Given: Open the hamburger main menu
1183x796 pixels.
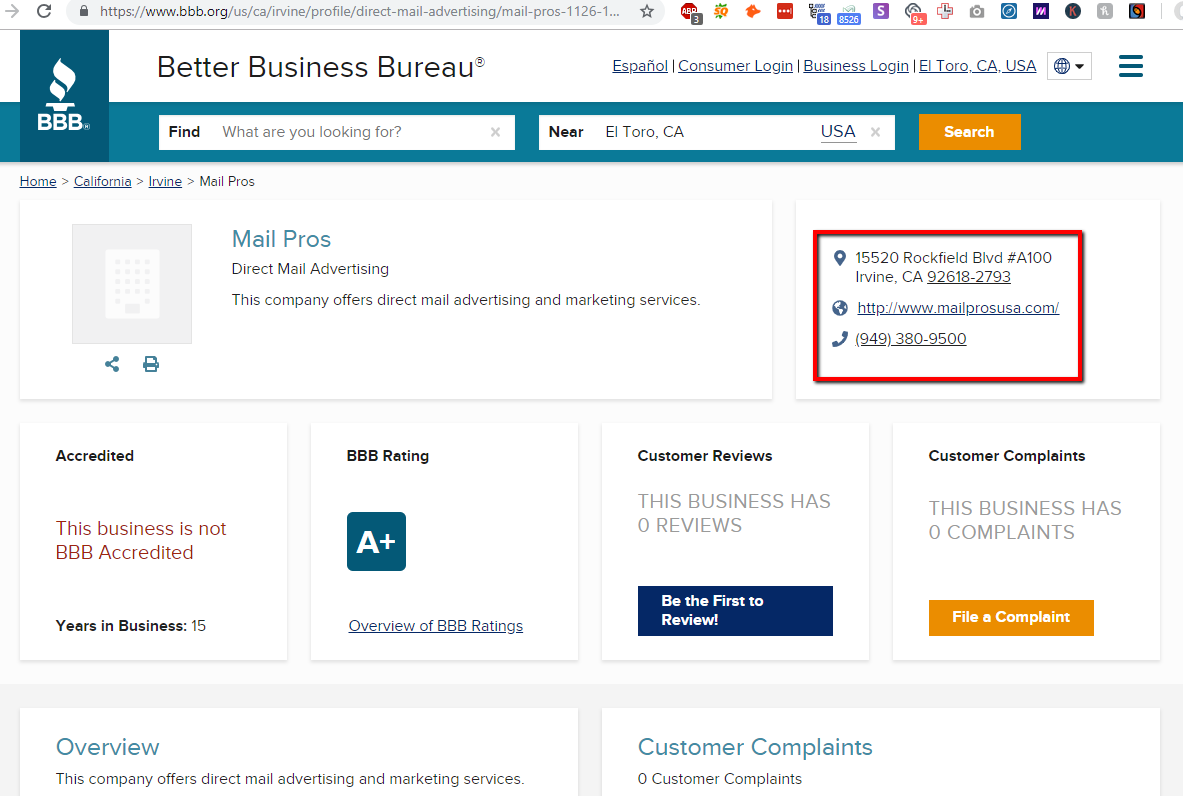Looking at the screenshot, I should [x=1130, y=66].
